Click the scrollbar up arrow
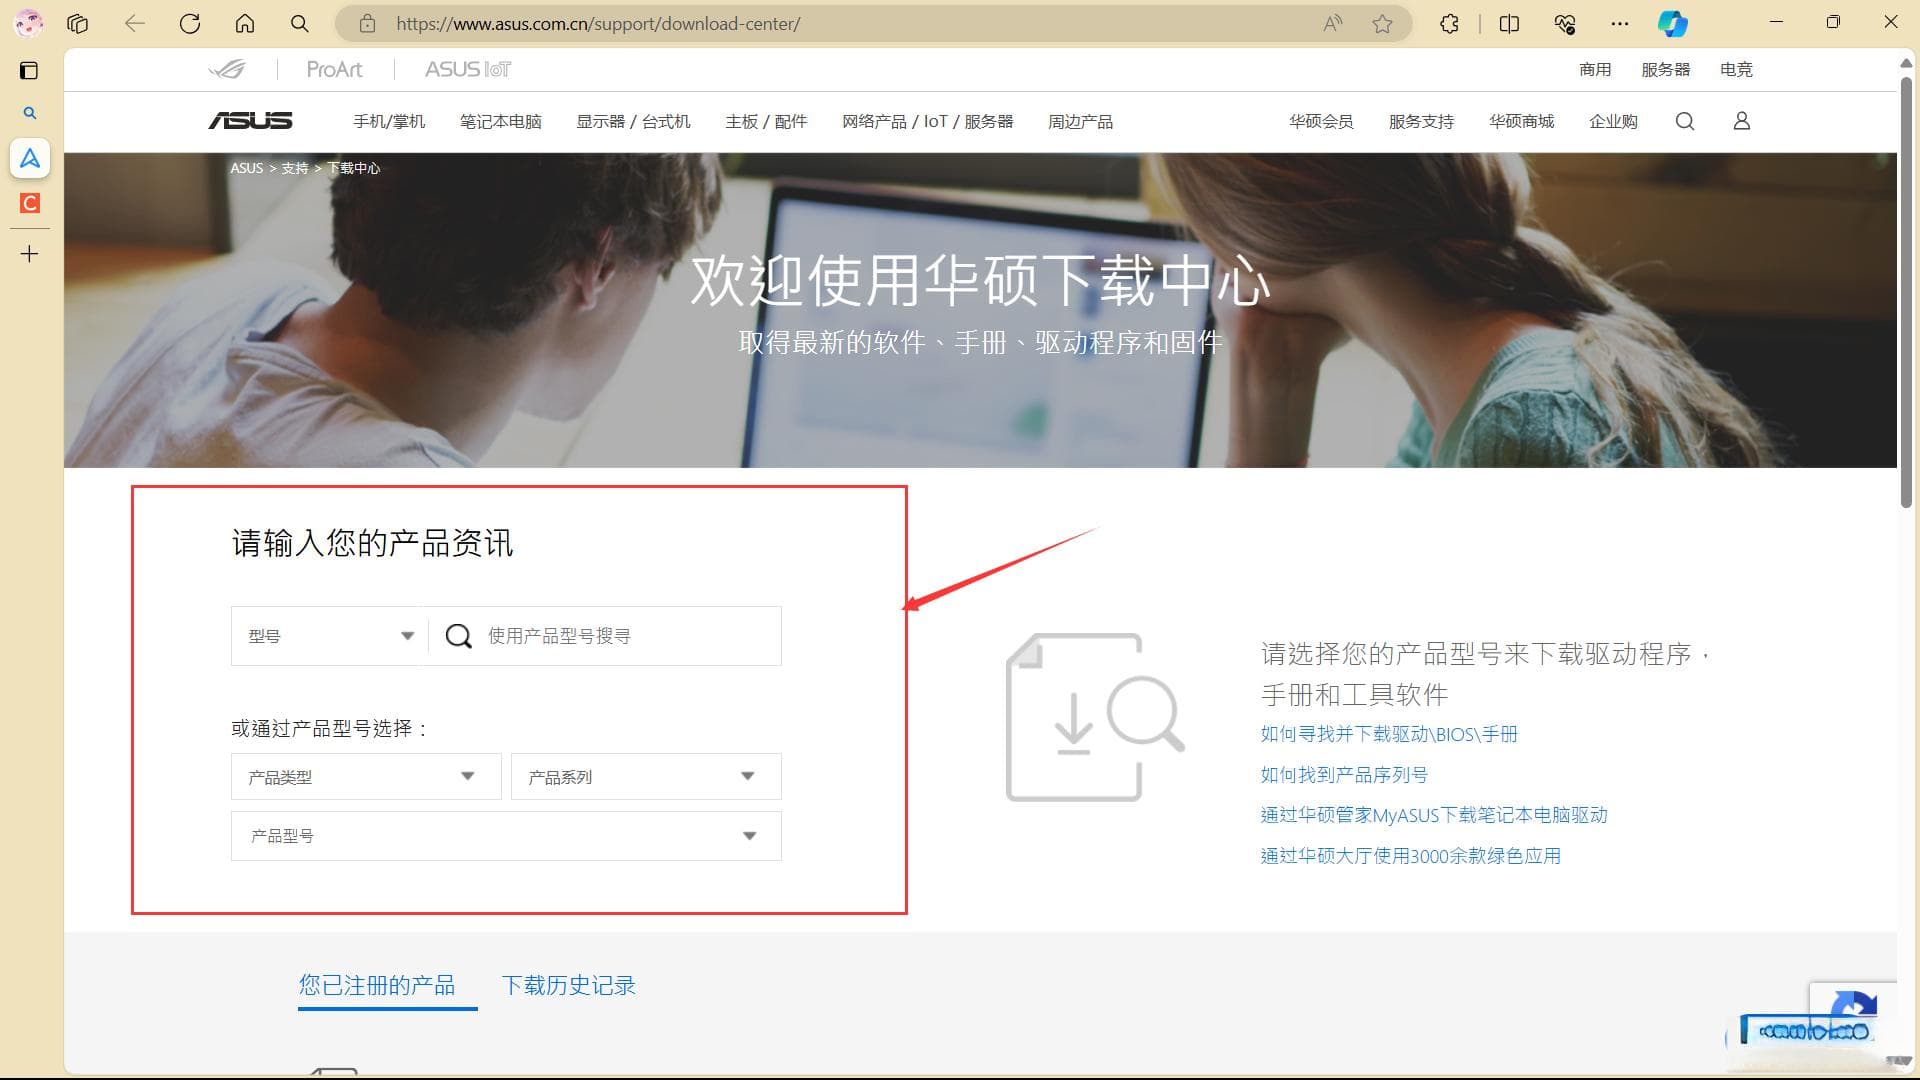The height and width of the screenshot is (1080, 1920). pos(1906,63)
